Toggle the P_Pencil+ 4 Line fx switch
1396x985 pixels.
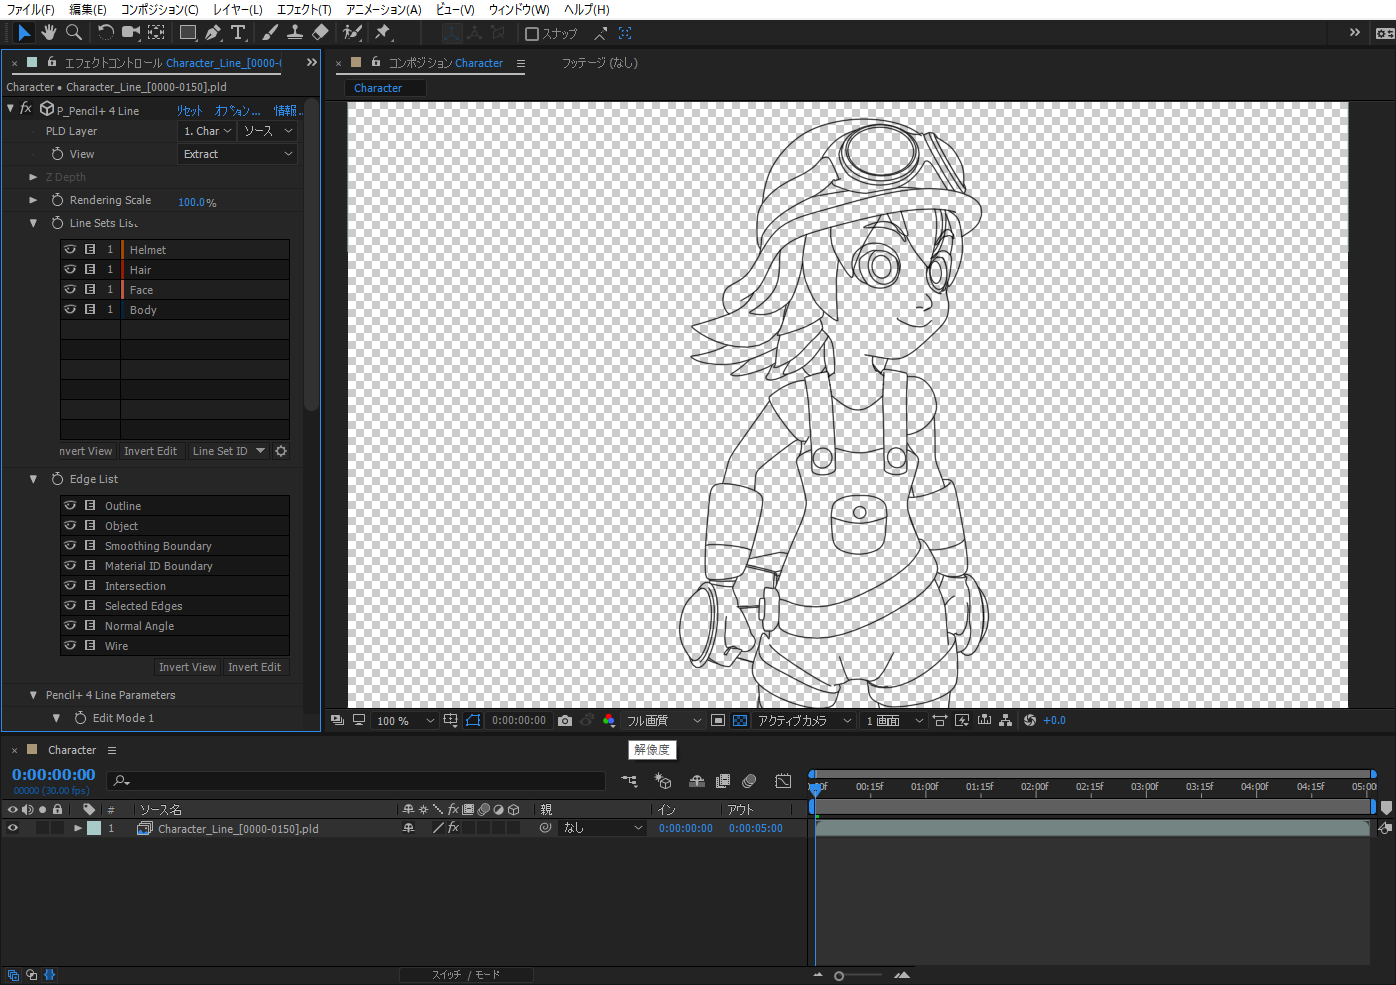point(26,109)
